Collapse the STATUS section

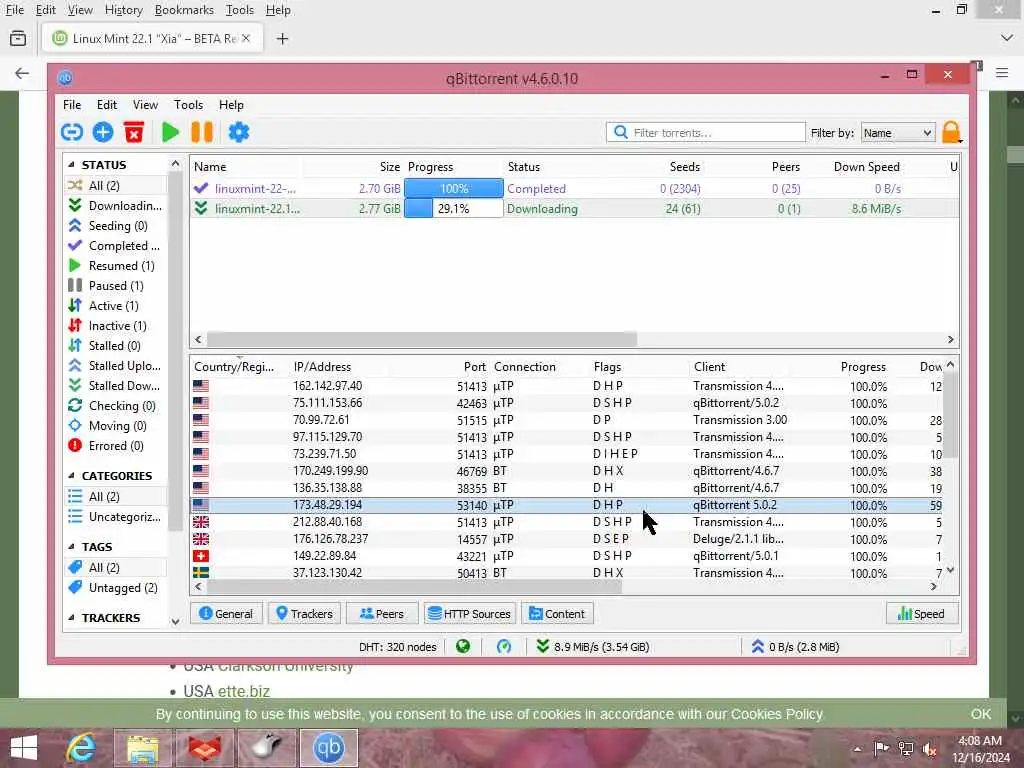click(71, 165)
